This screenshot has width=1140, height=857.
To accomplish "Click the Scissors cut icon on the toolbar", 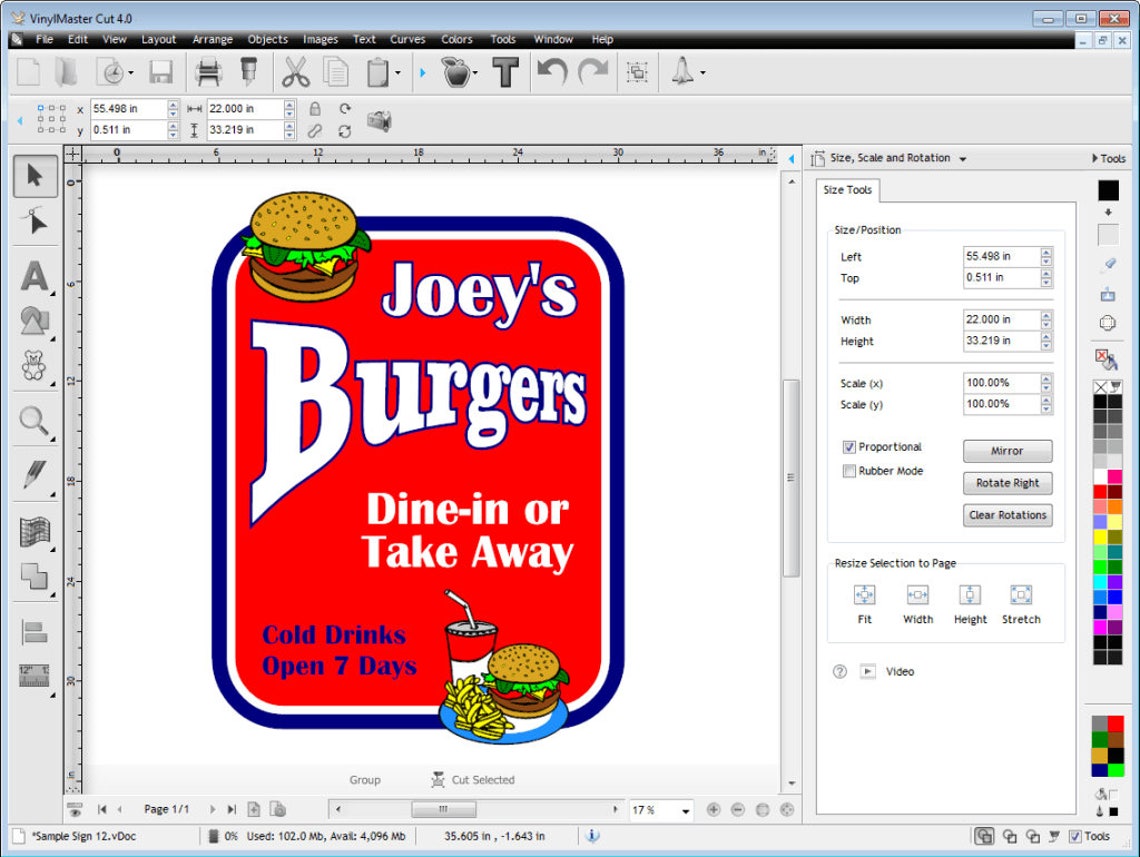I will click(296, 73).
